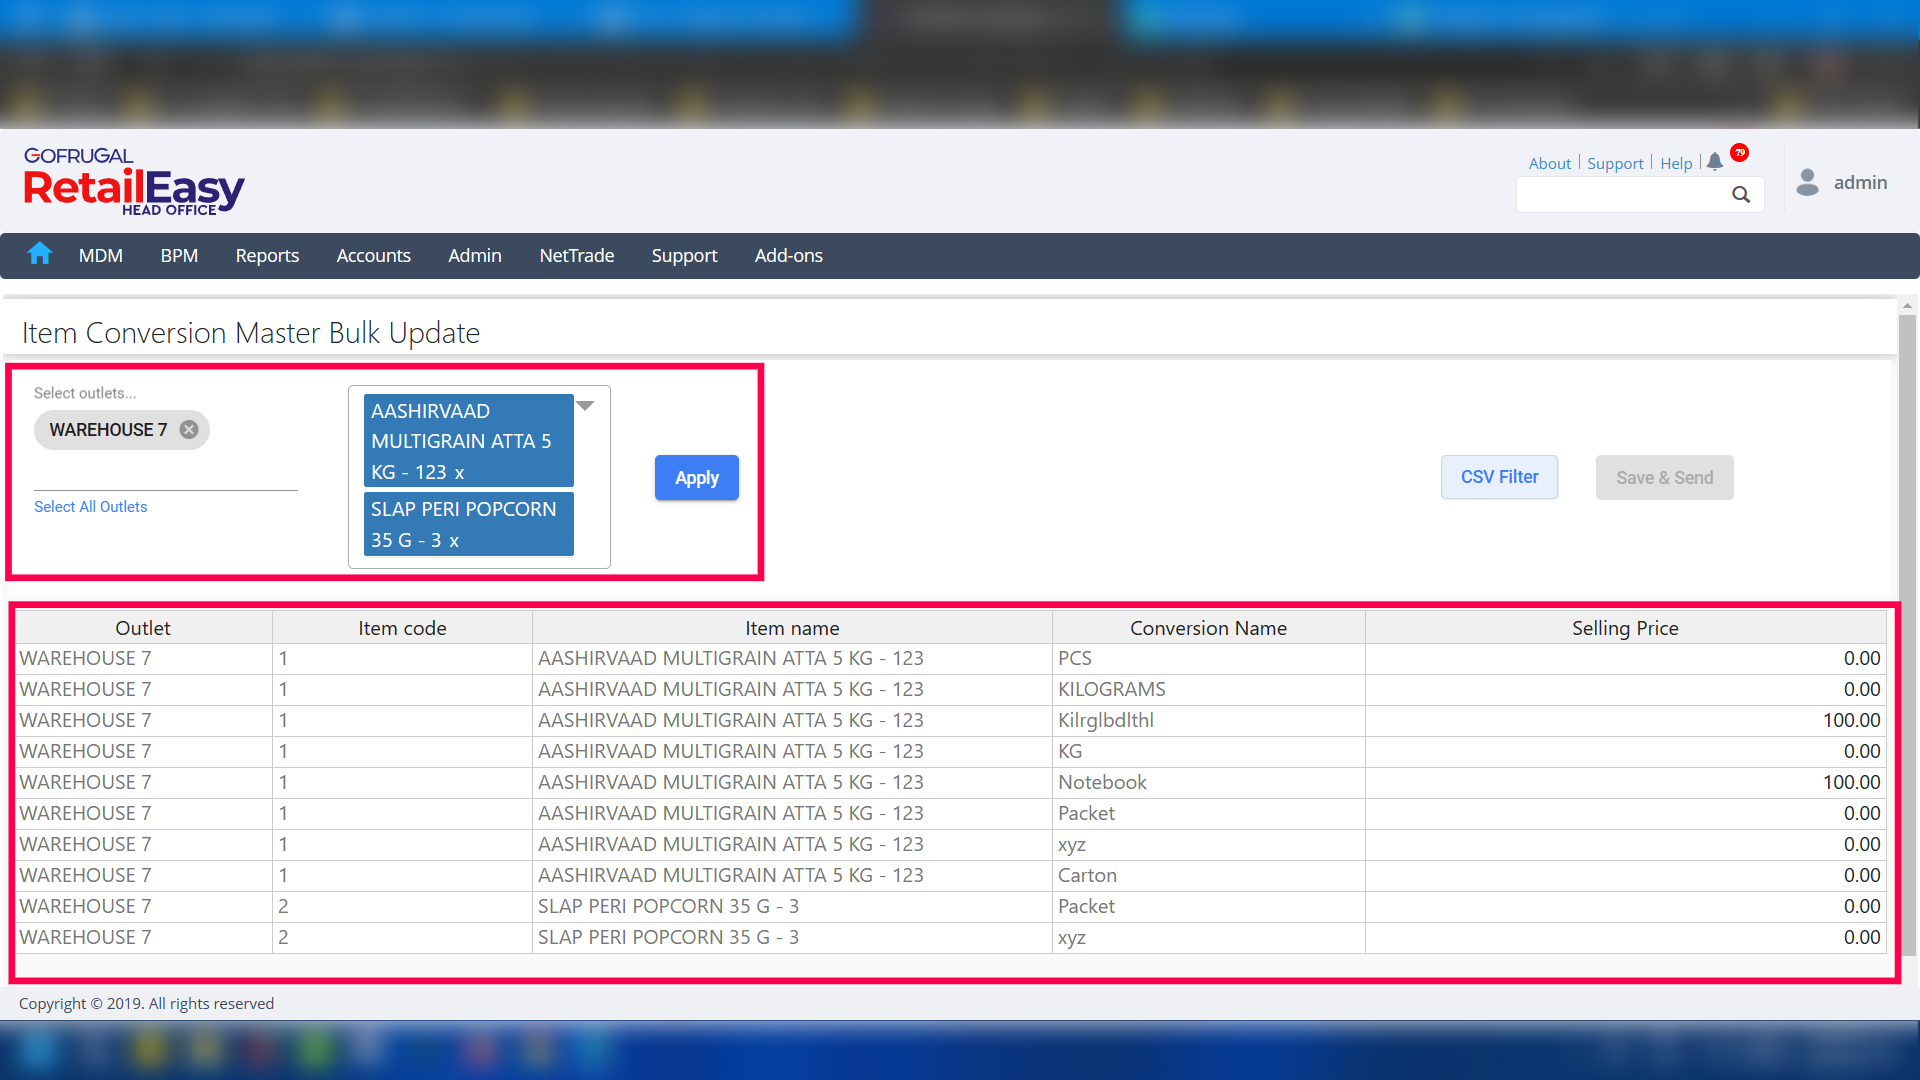
Task: Open the MDM menu
Action: 101,256
